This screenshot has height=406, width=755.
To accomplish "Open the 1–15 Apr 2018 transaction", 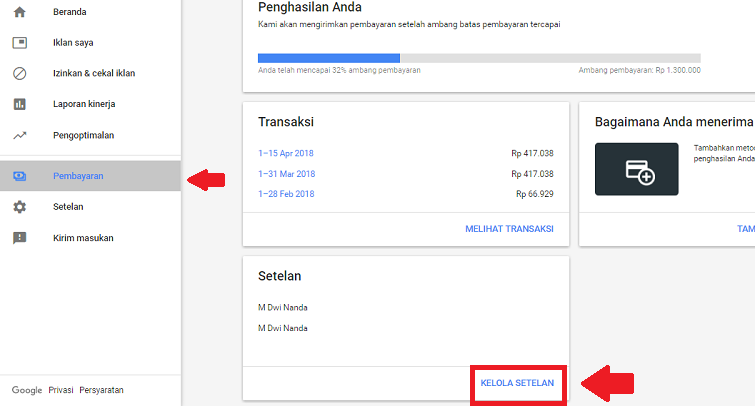I will [x=287, y=153].
